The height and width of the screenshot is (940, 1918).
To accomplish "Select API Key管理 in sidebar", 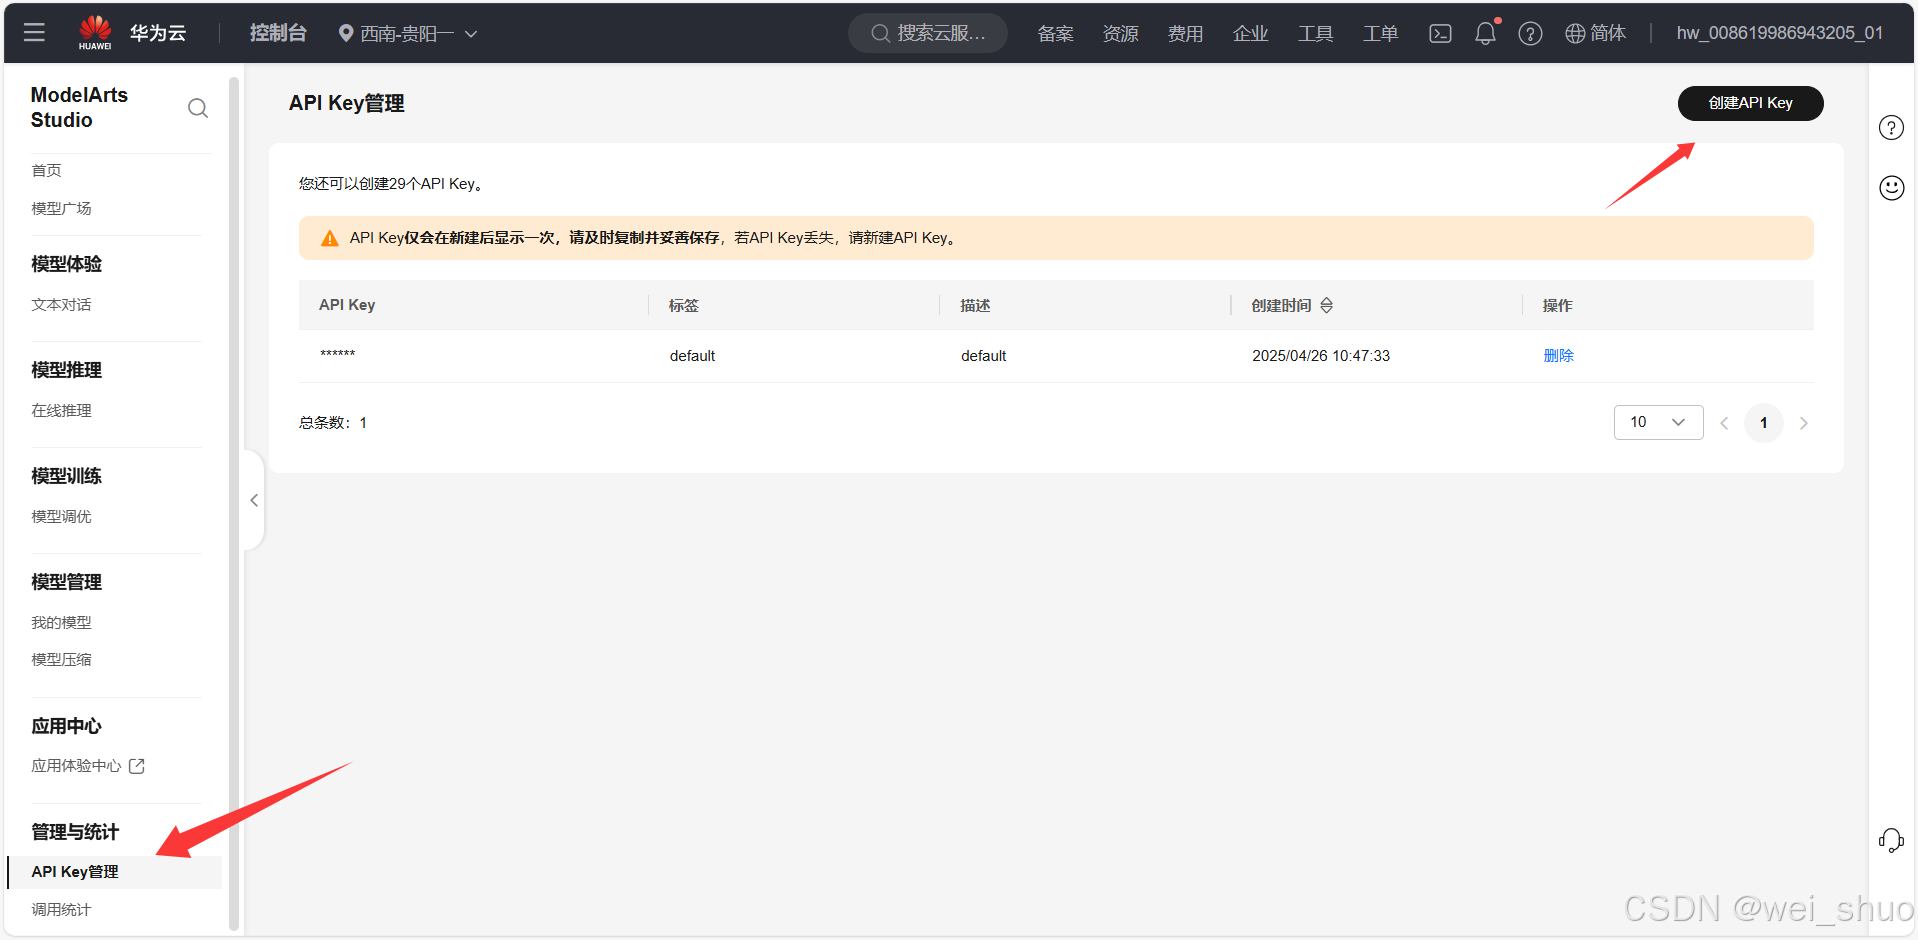I will (114, 872).
